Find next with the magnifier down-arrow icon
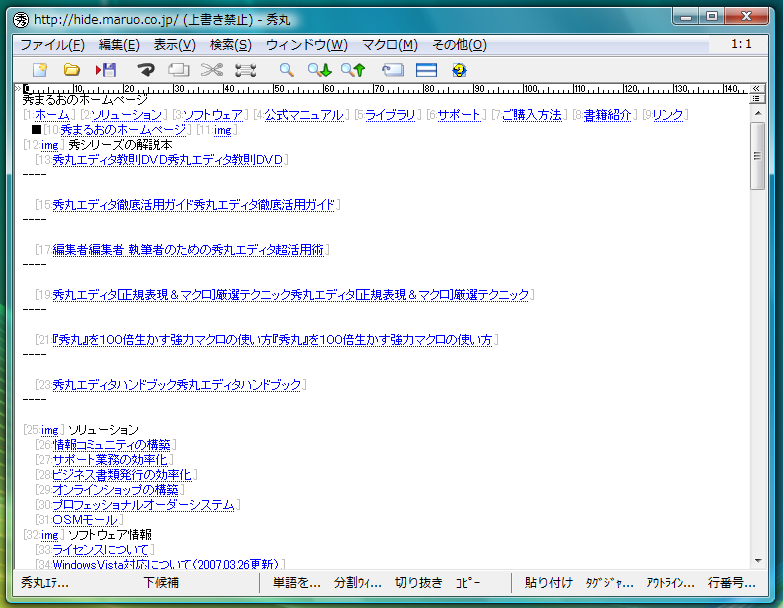Viewport: 783px width, 608px height. coord(320,70)
